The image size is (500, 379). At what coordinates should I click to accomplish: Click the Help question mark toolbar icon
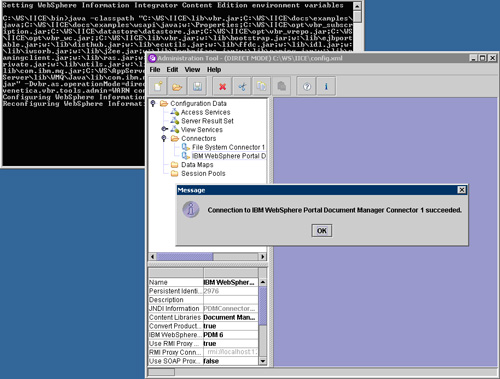pyautogui.click(x=307, y=86)
